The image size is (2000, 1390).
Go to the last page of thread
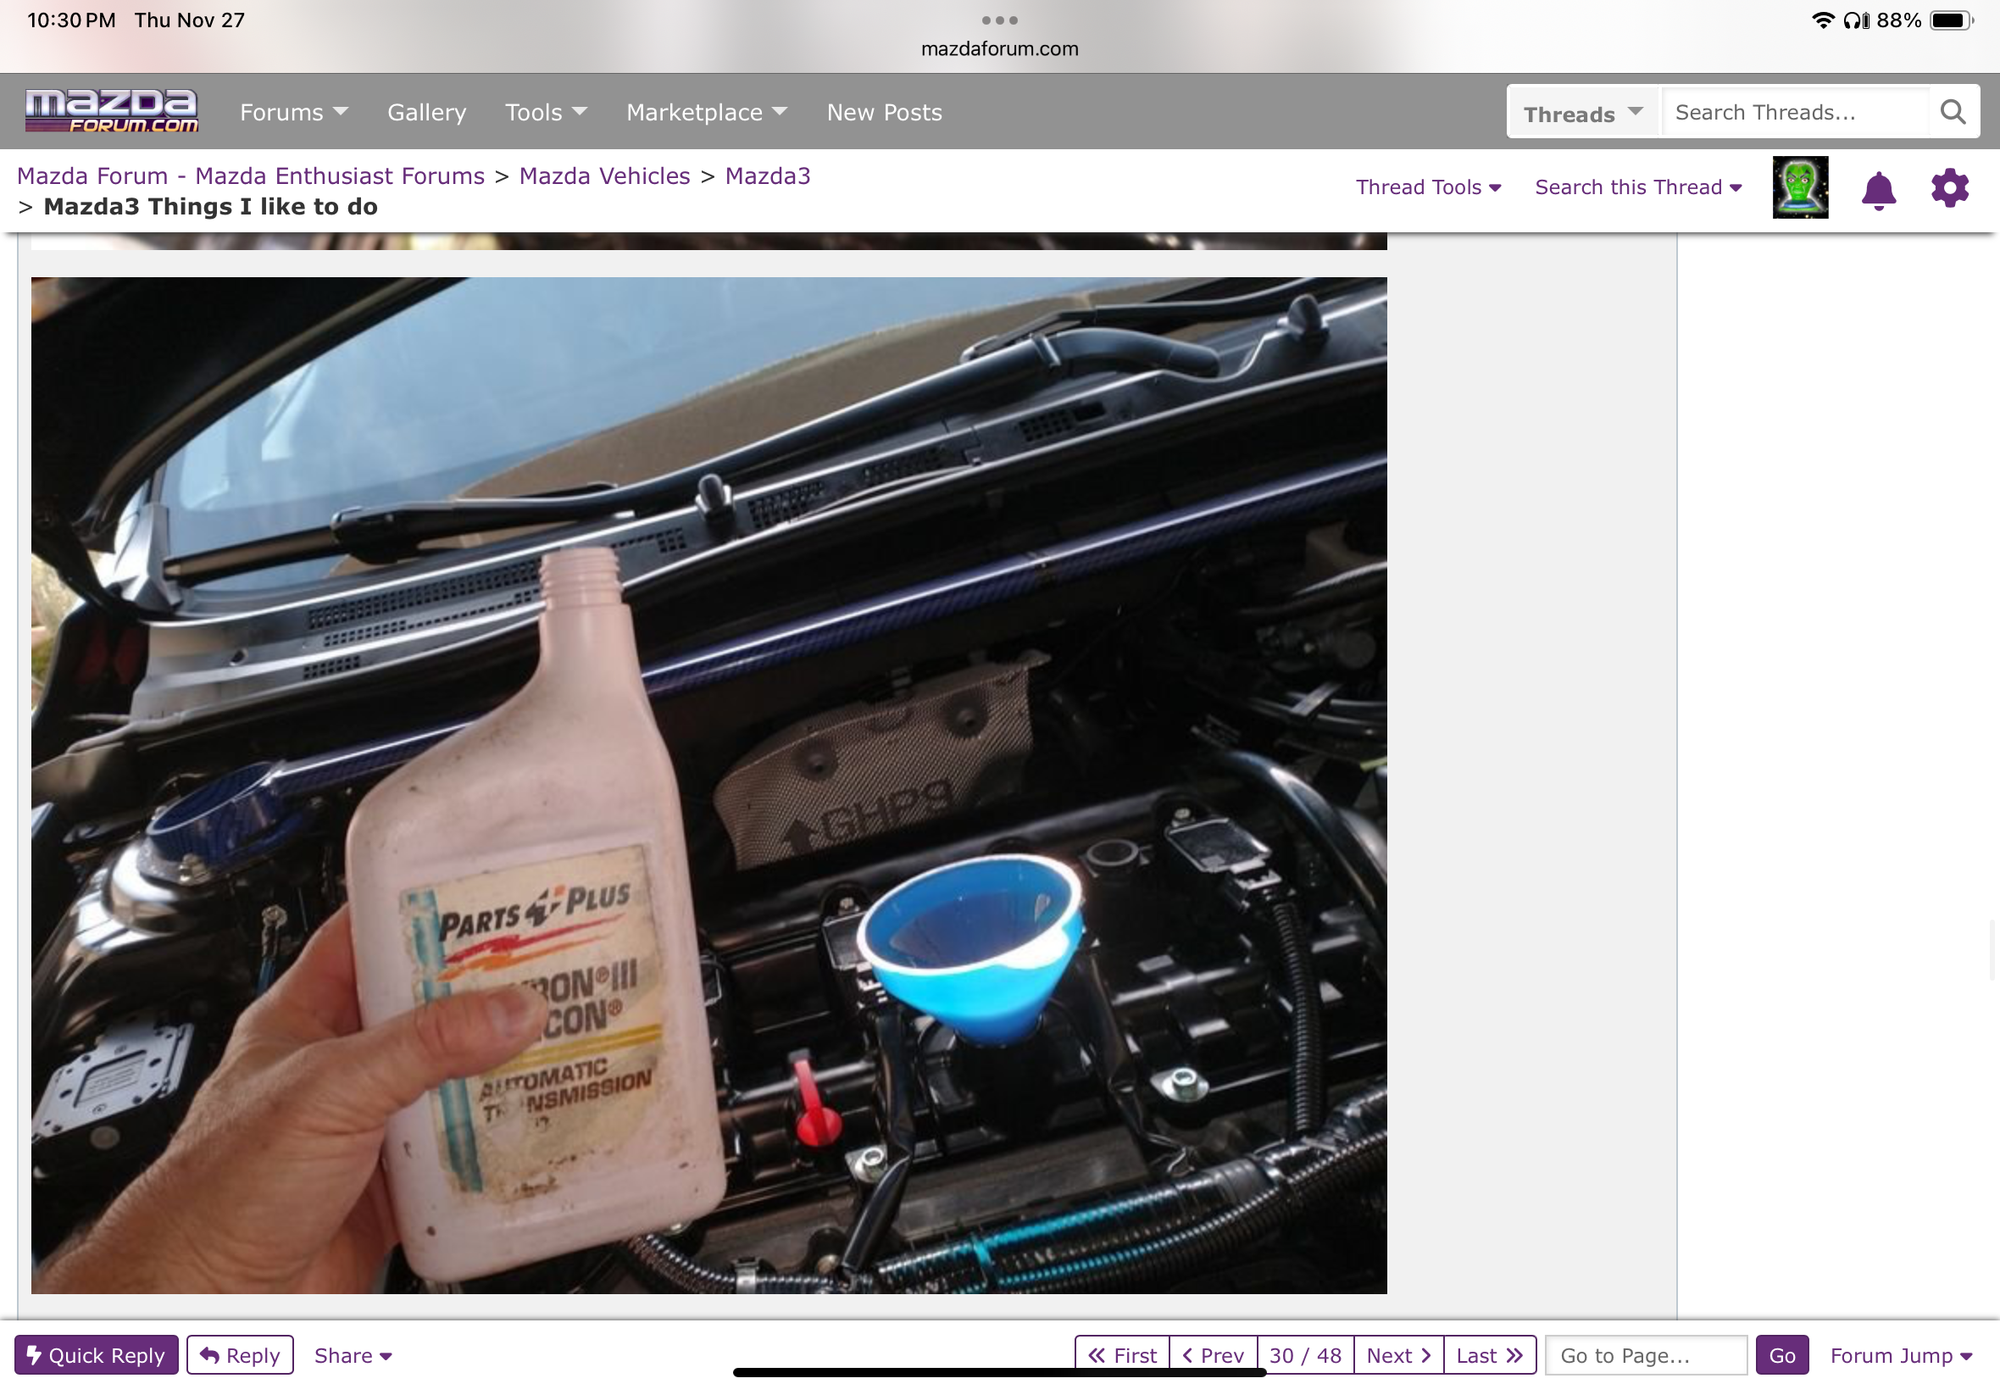pos(1489,1355)
